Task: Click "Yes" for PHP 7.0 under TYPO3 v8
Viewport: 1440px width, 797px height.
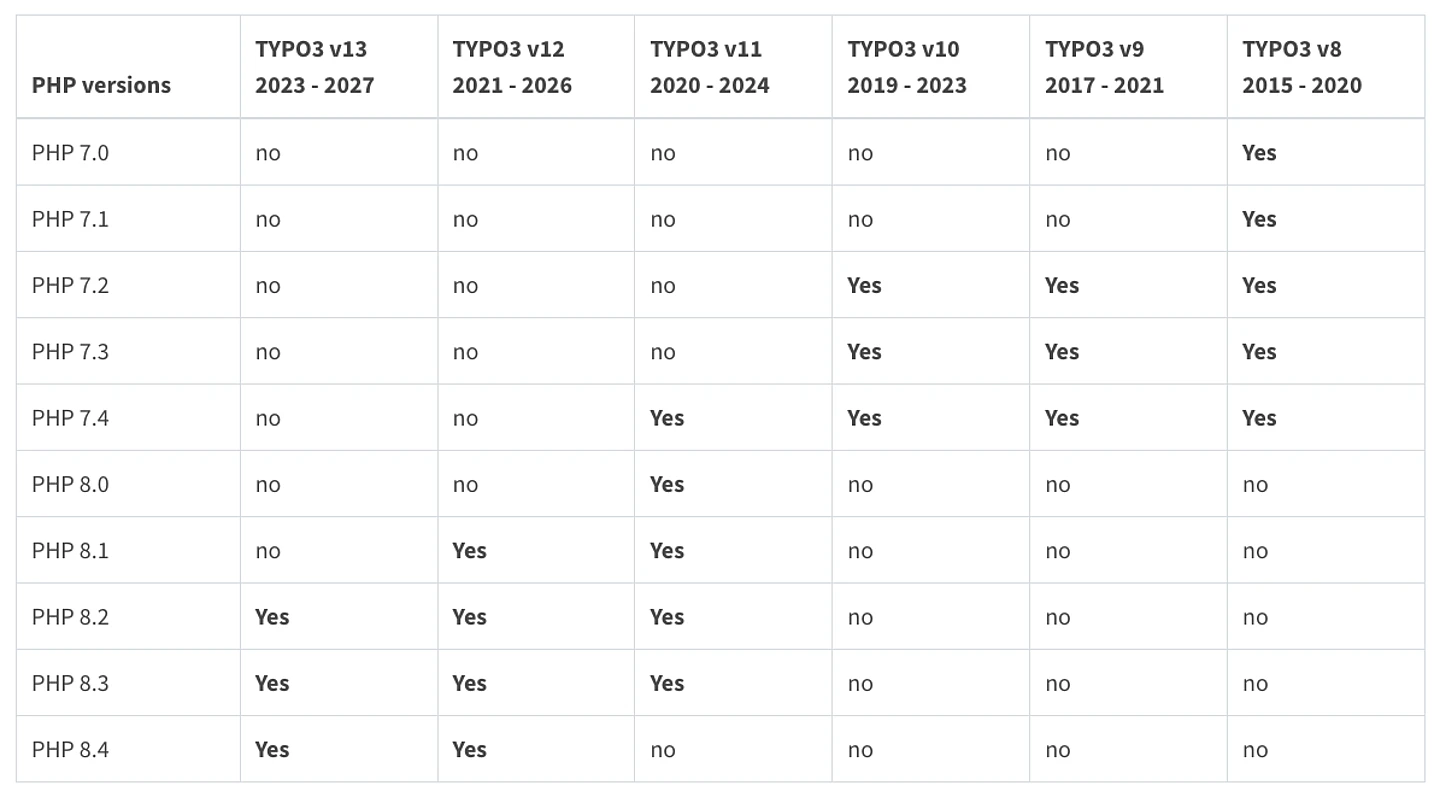Action: [1259, 153]
